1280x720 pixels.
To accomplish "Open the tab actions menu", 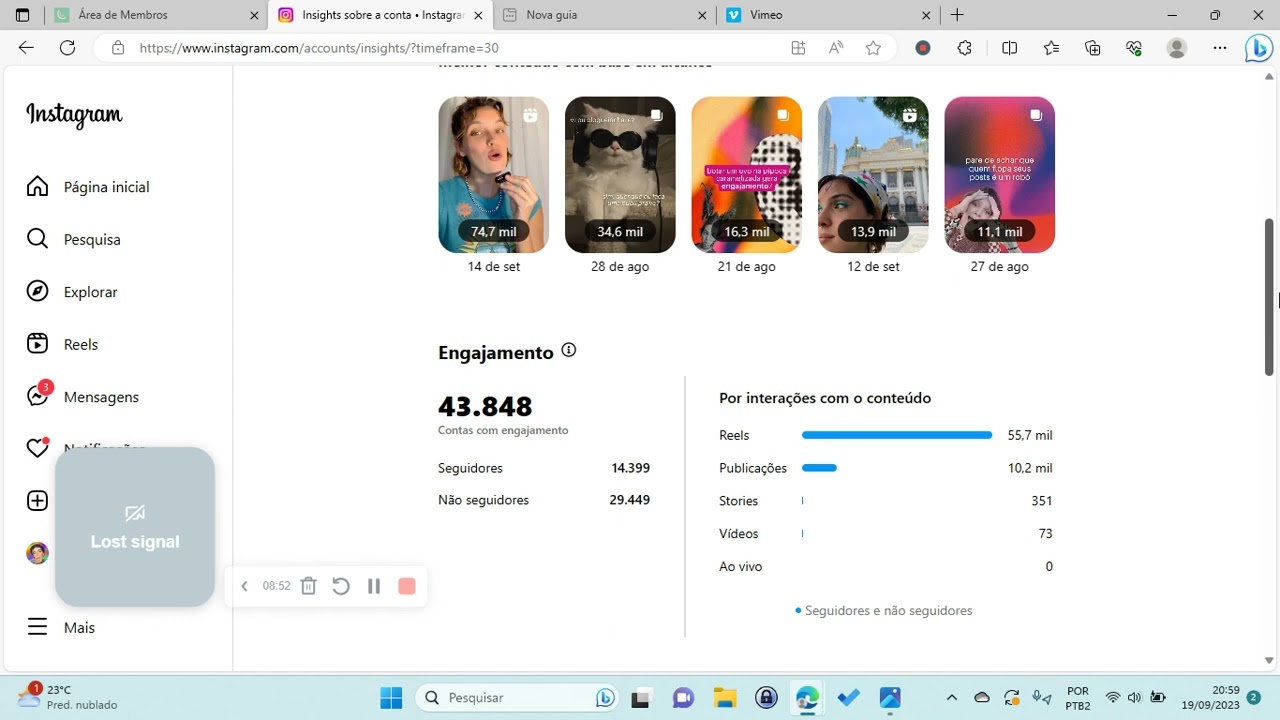I will [x=22, y=15].
